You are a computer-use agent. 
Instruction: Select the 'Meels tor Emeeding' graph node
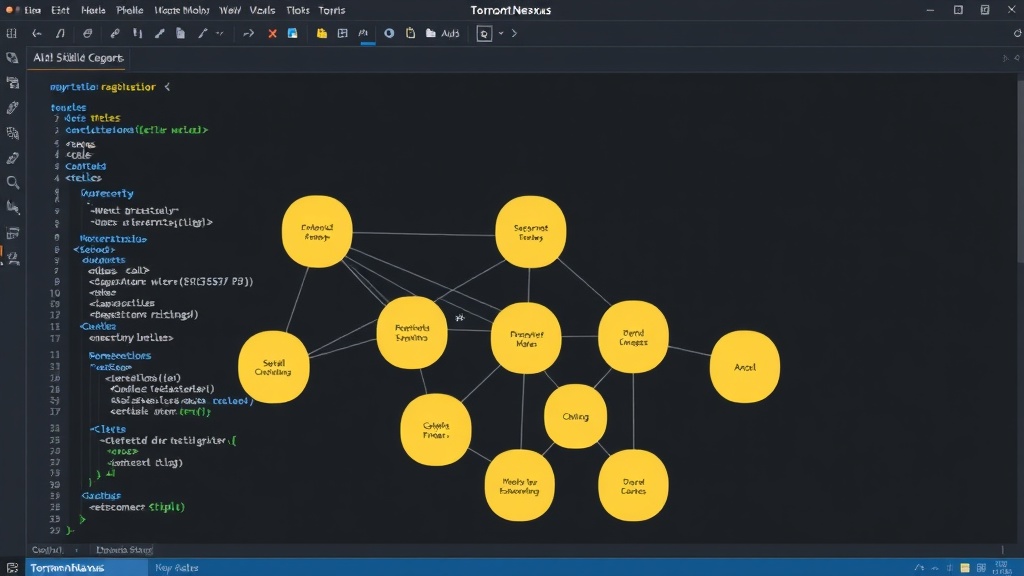tap(519, 486)
